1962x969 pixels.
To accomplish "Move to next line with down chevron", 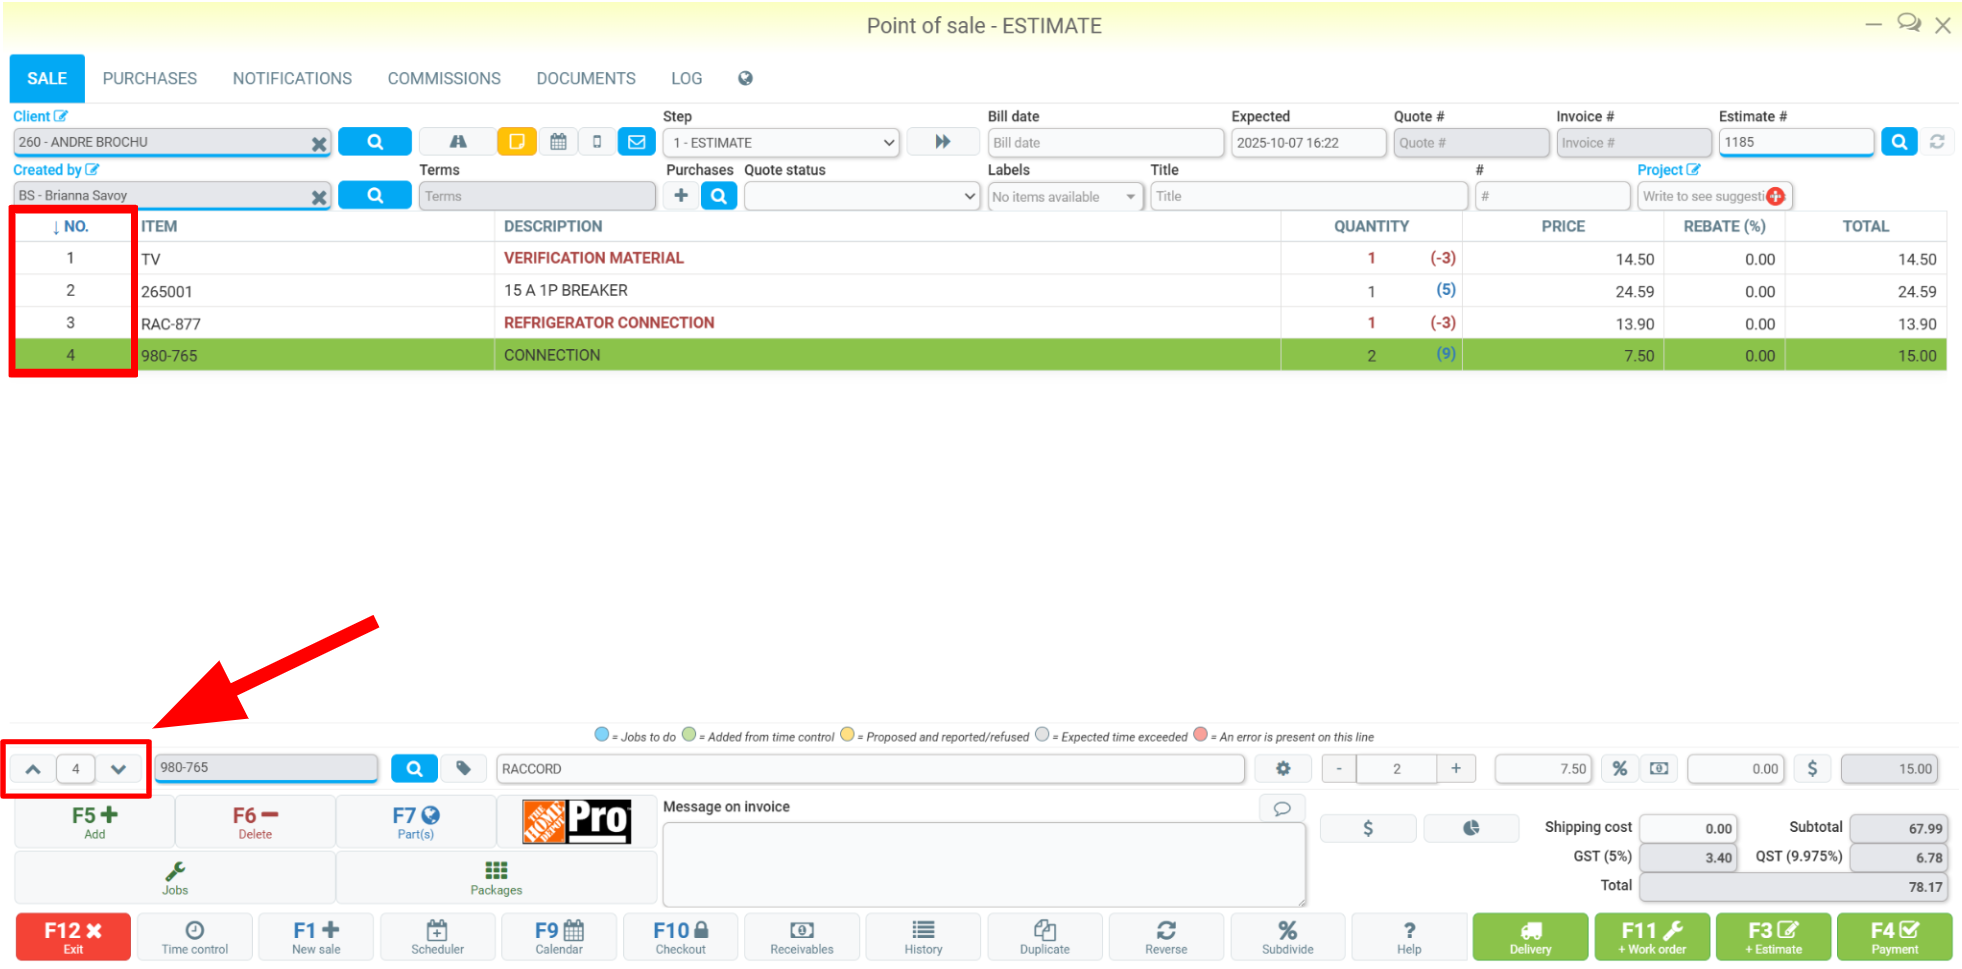I will coord(118,769).
